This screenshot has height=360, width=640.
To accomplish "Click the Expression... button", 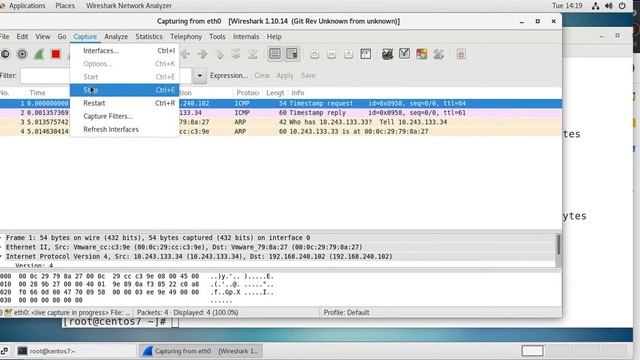I will 229,76.
